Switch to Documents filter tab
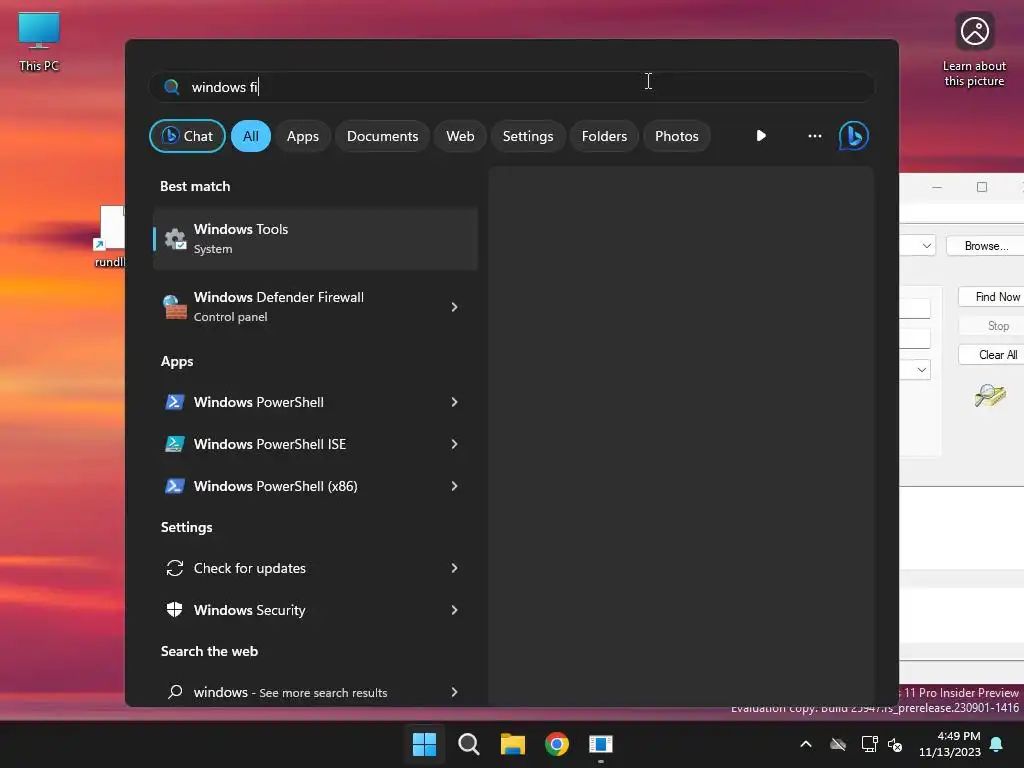 (x=382, y=136)
